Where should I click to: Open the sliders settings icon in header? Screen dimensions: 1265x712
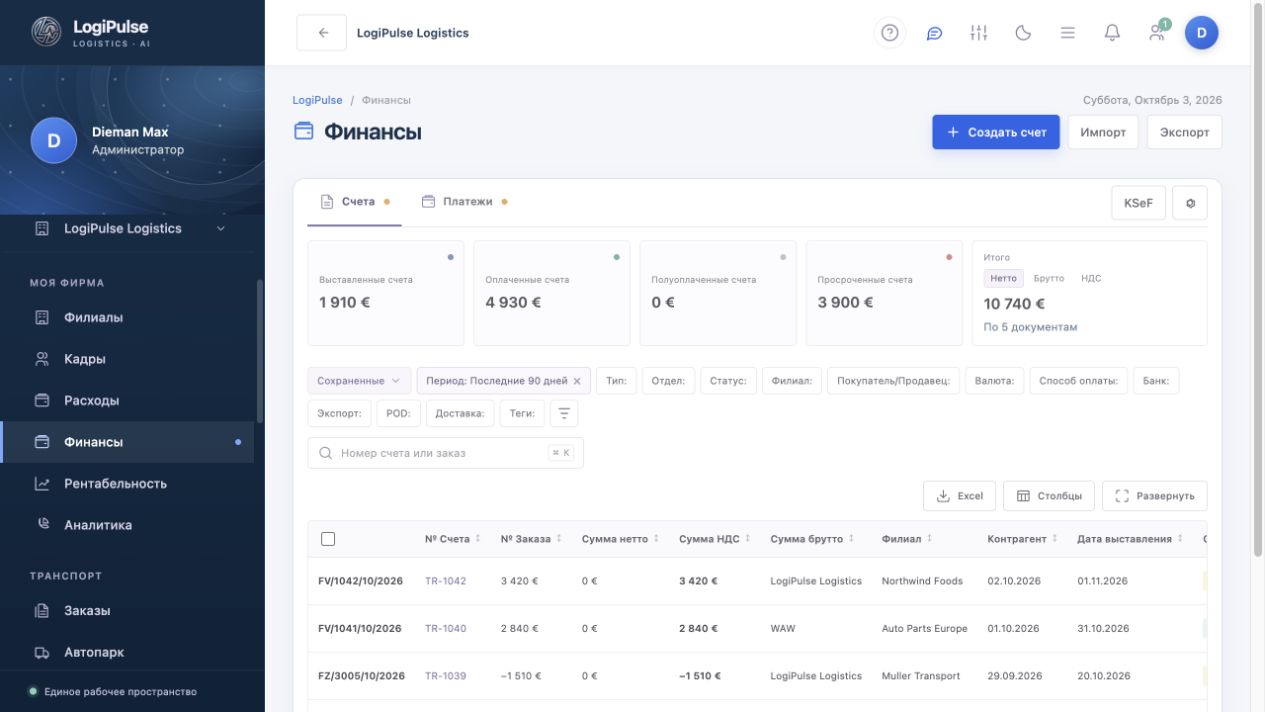[x=978, y=33]
